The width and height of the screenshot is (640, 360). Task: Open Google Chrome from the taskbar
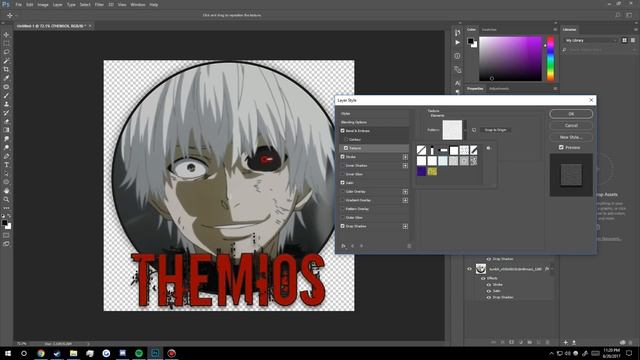pos(41,353)
